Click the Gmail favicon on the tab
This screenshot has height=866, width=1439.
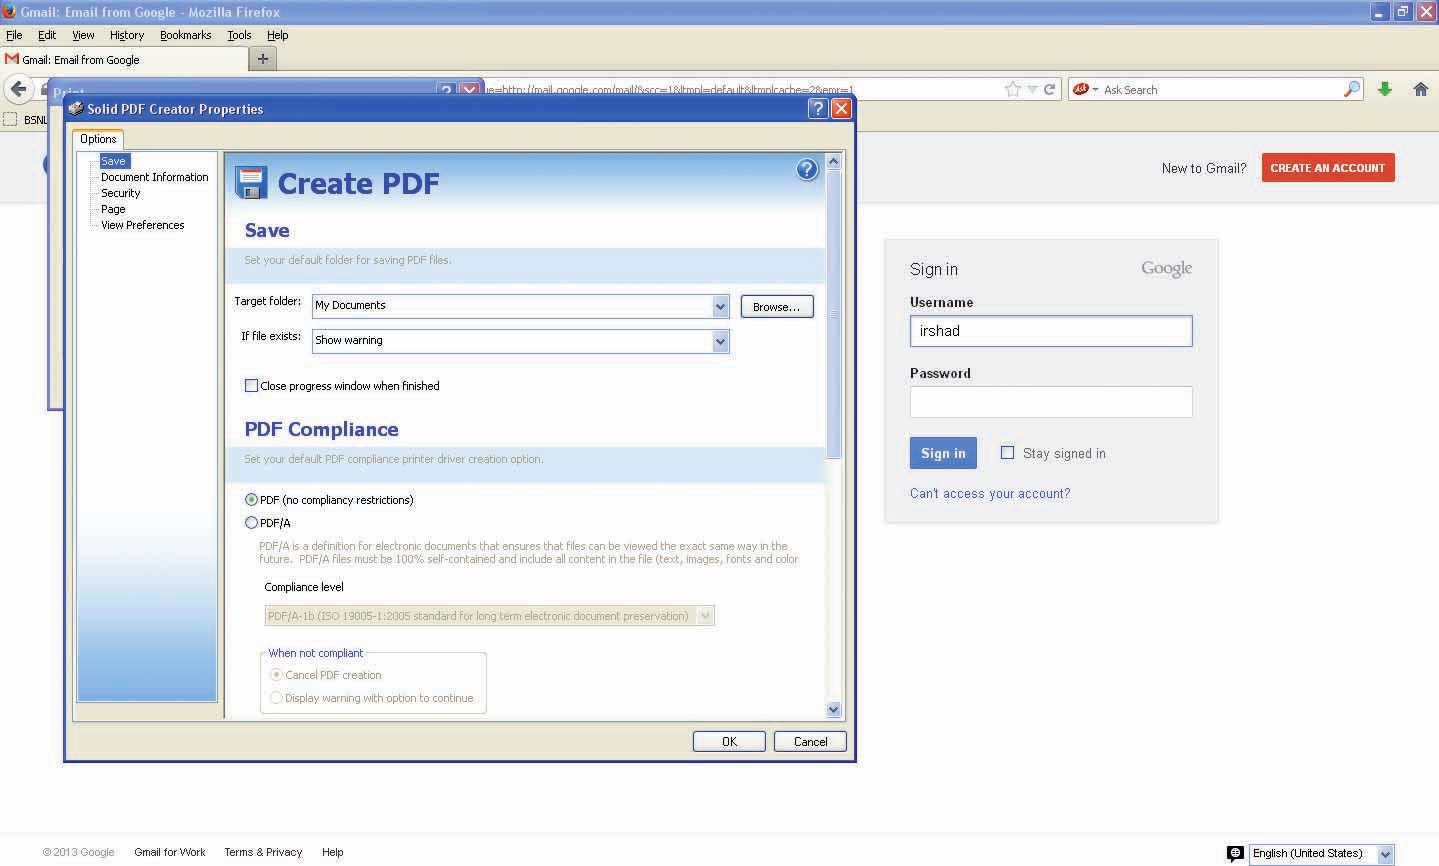point(12,59)
